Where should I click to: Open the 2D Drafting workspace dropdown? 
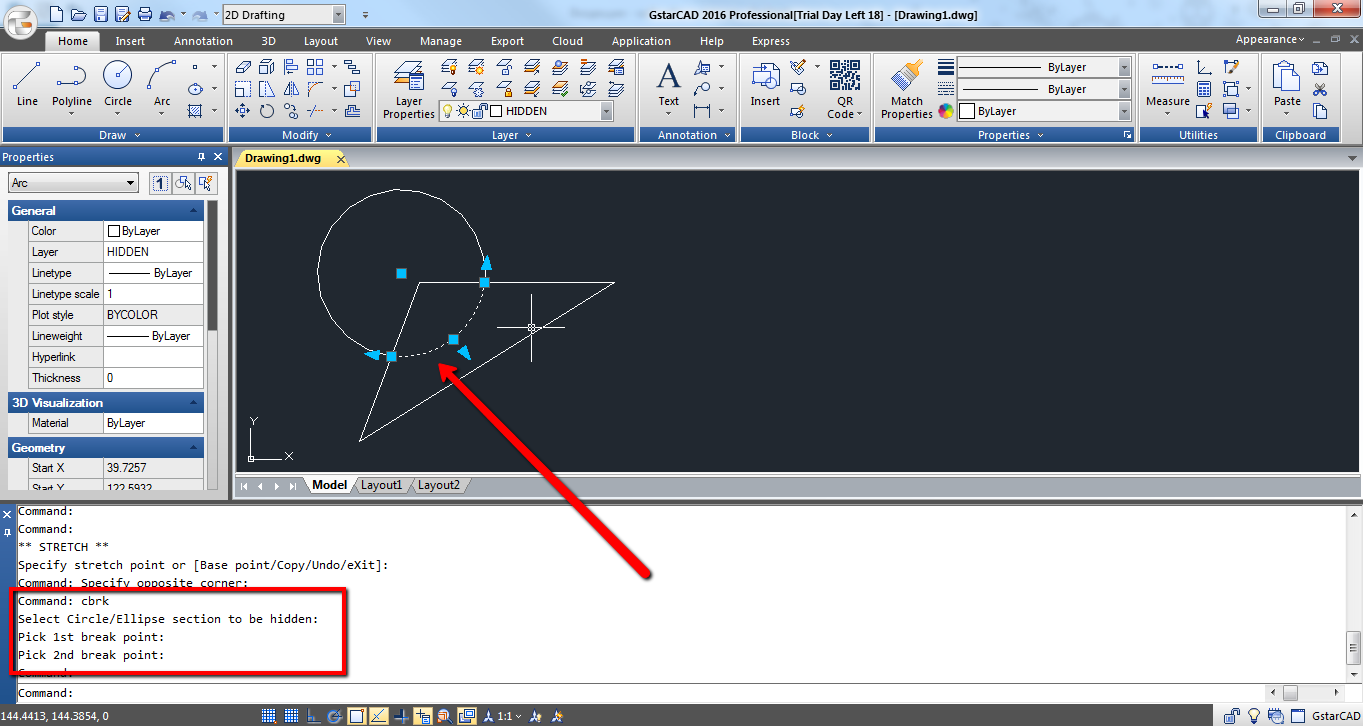tap(338, 15)
